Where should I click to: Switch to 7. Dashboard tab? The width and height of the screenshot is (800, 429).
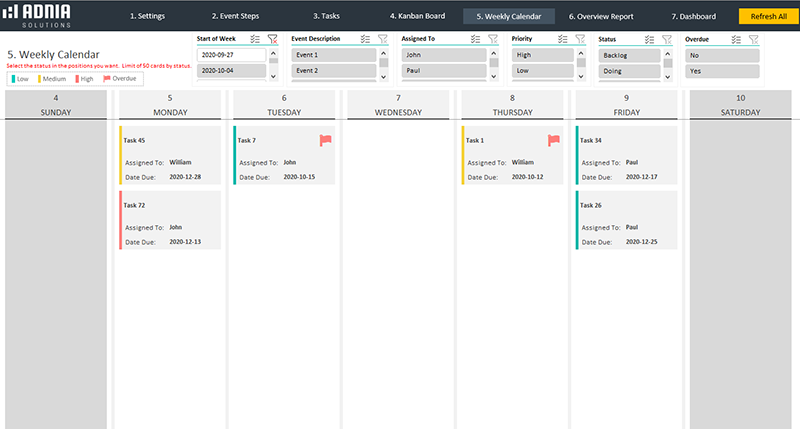(x=693, y=16)
